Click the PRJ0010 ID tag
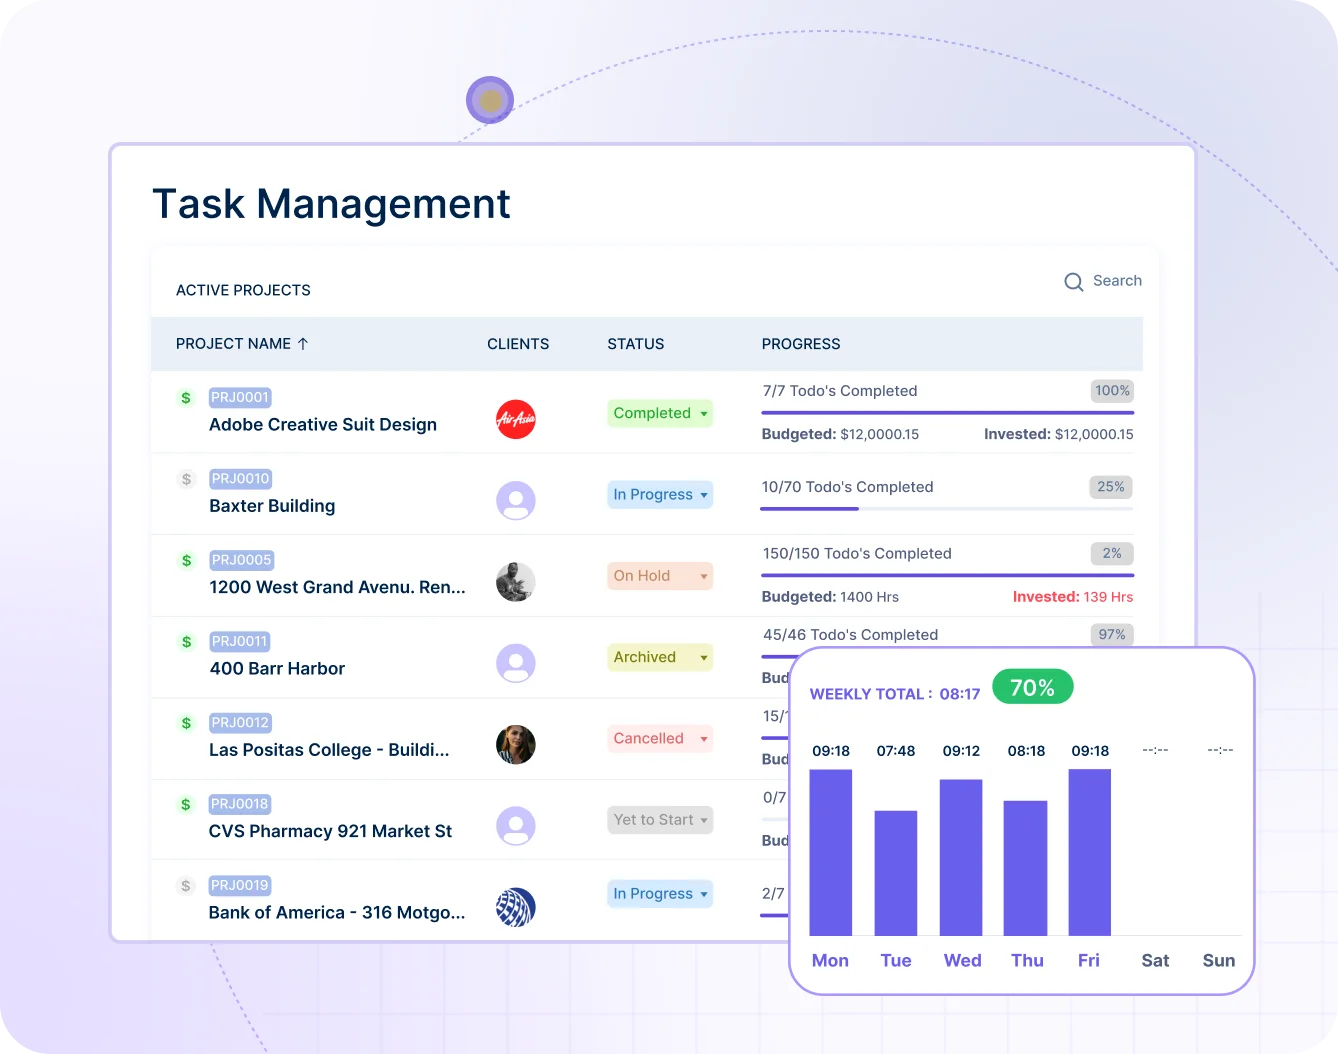The width and height of the screenshot is (1338, 1054). 240,479
